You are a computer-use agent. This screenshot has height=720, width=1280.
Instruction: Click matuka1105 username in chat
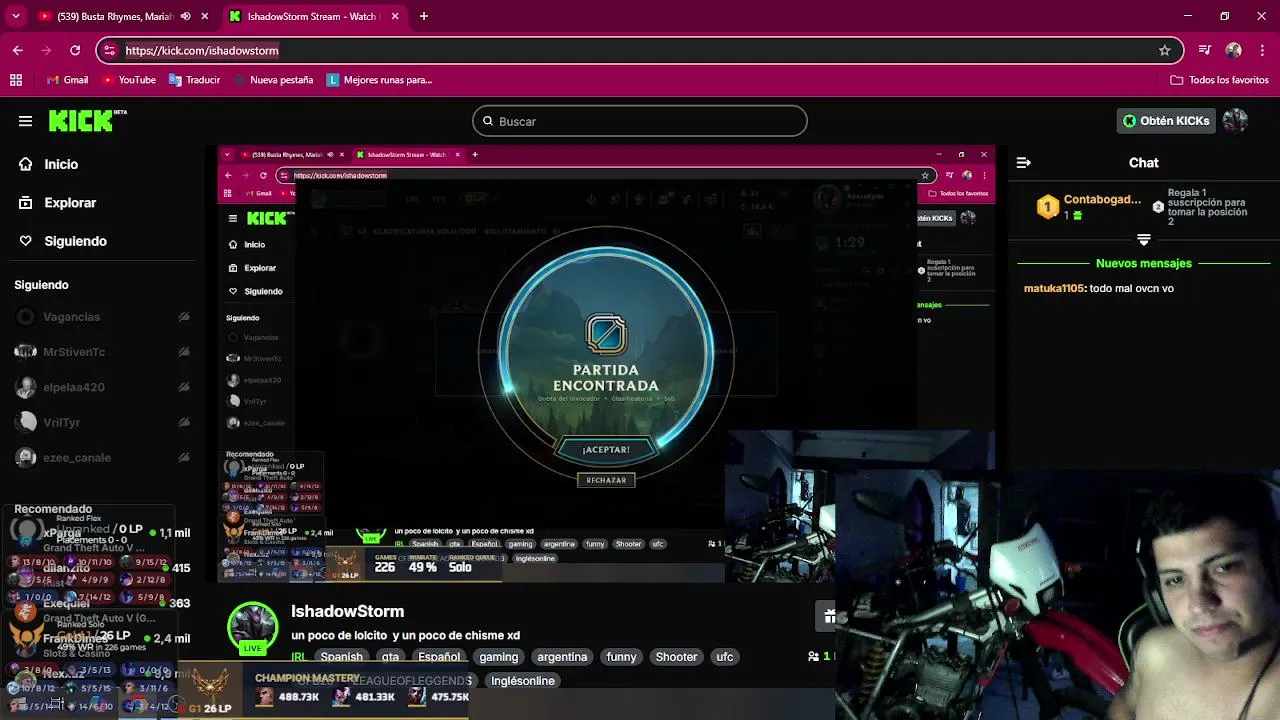coord(1054,288)
